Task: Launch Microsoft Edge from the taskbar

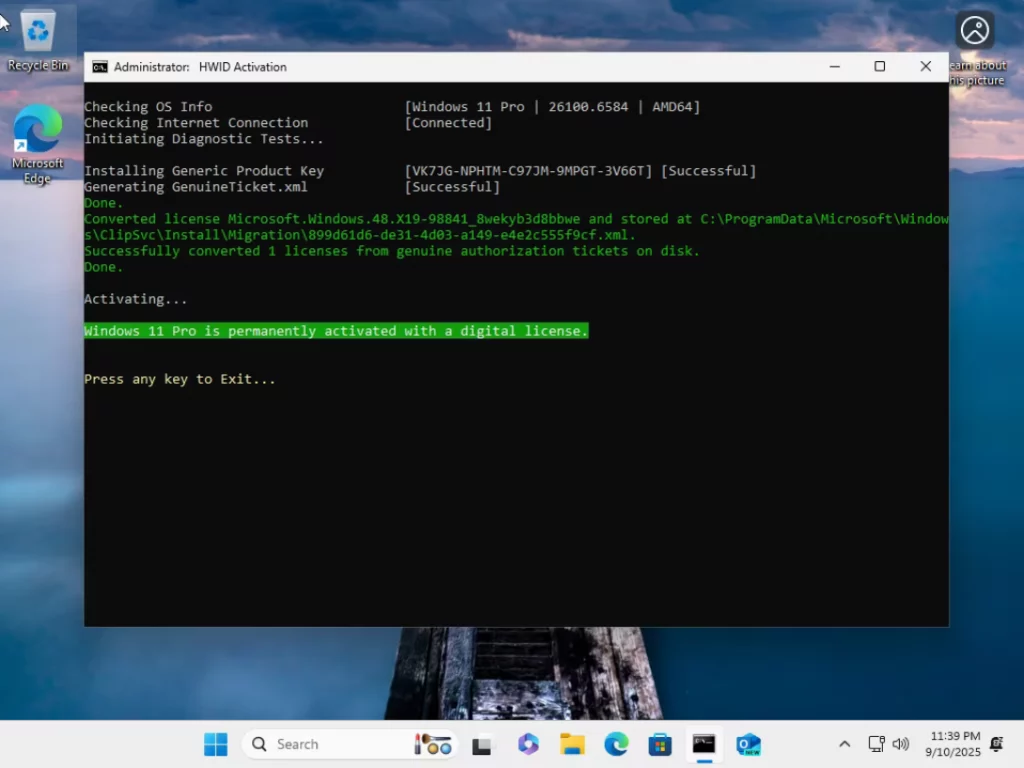Action: [616, 744]
